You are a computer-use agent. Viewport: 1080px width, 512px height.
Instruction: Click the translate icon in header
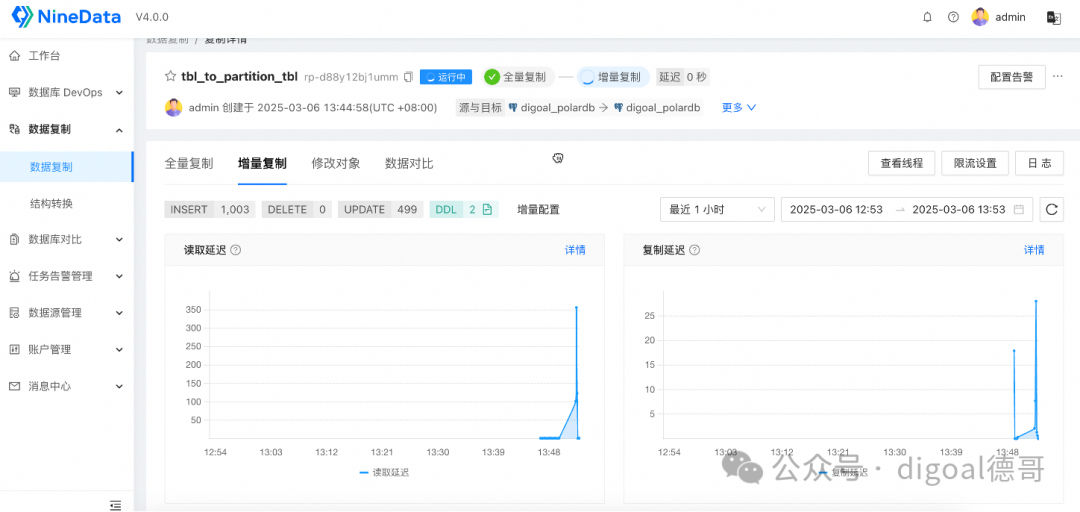(x=1053, y=17)
